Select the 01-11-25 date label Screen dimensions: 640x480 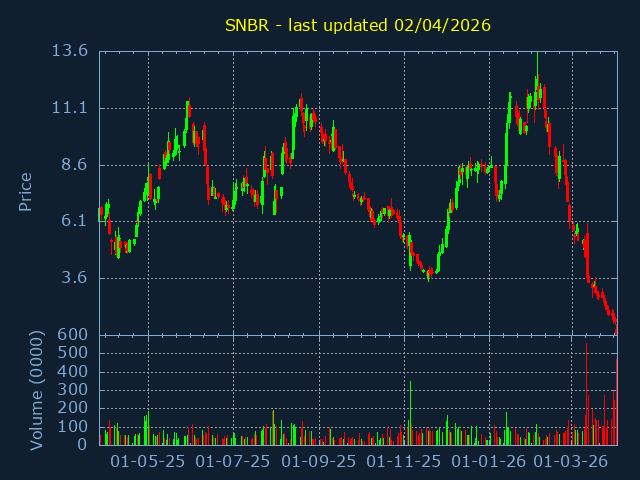[x=404, y=462]
